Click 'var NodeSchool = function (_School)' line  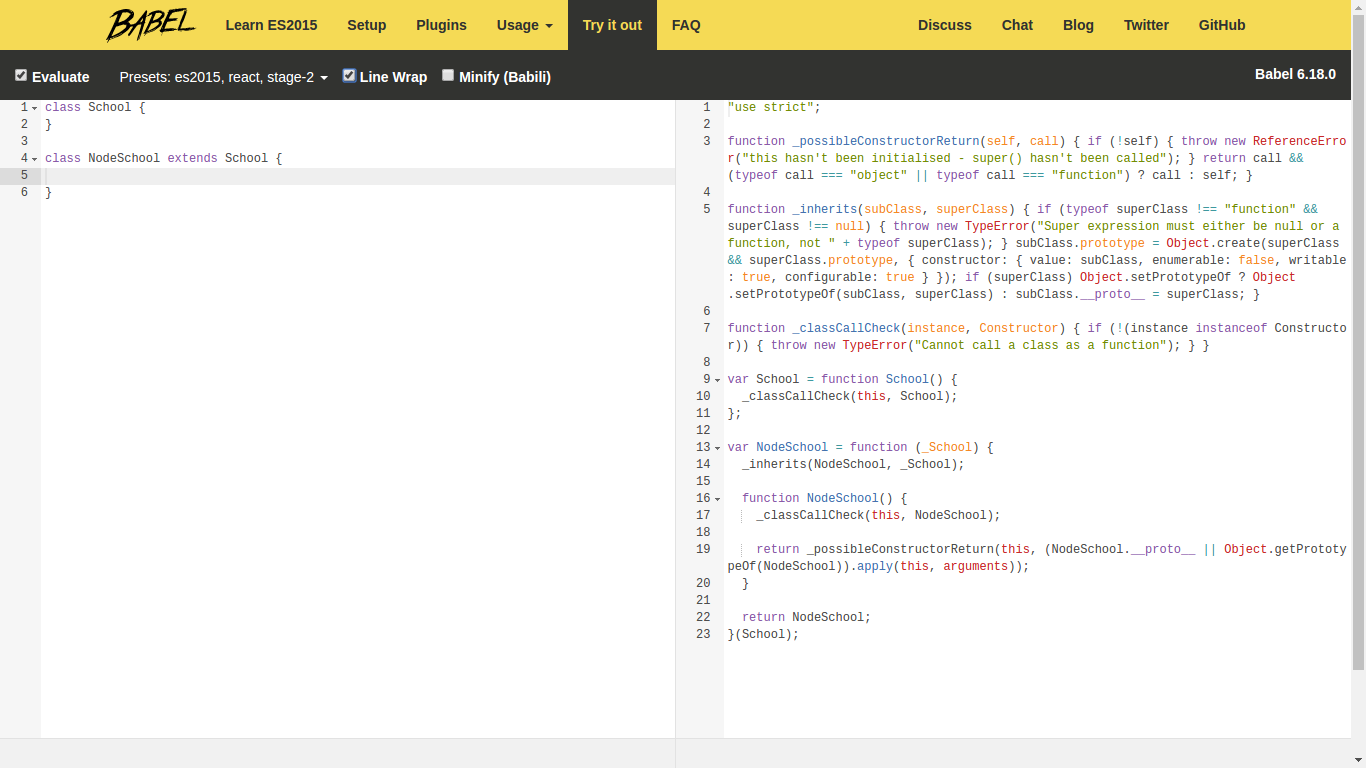(861, 447)
